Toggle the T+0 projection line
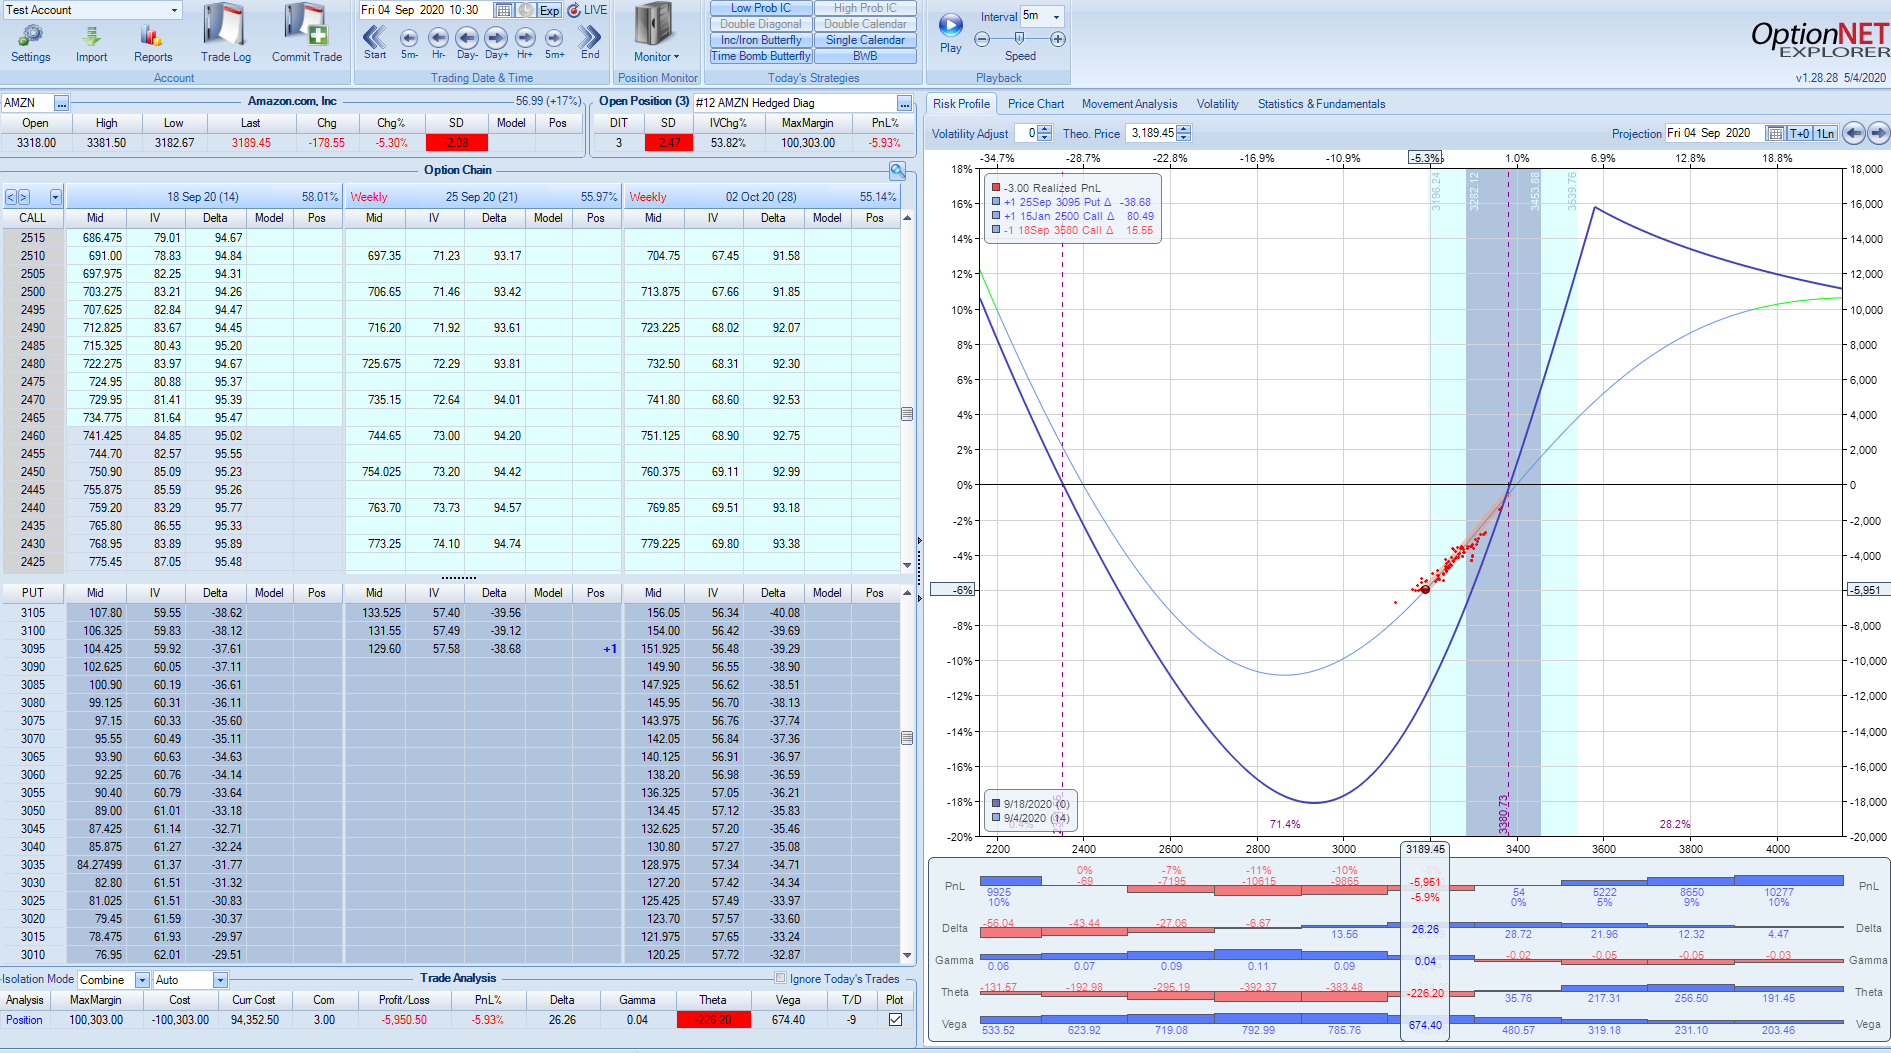1891x1053 pixels. 1799,132
